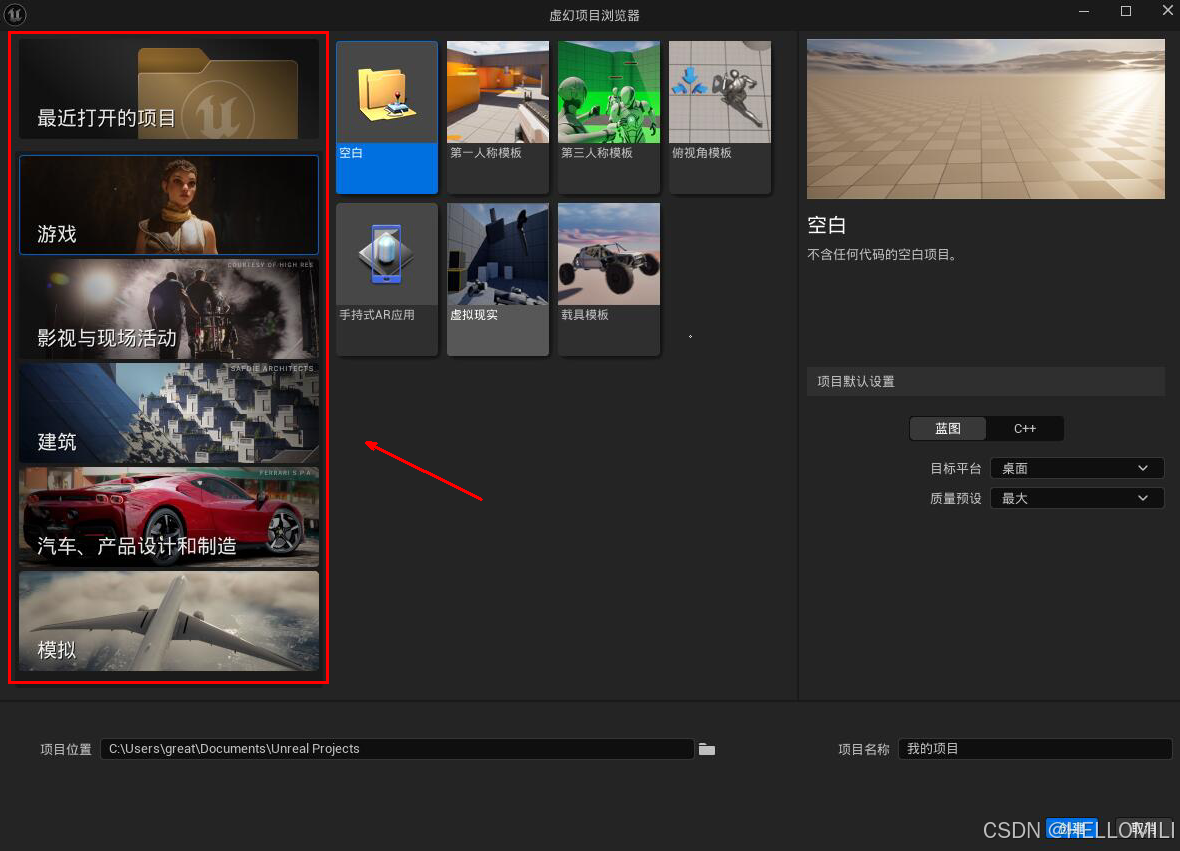Select the 影视与现场活动 category
The height and width of the screenshot is (851, 1180).
click(169, 309)
